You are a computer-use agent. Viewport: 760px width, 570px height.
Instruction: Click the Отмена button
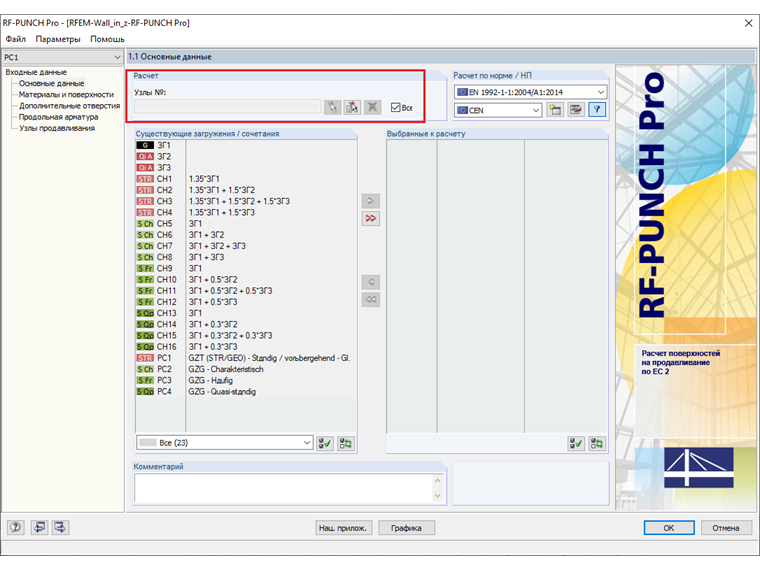[726, 528]
